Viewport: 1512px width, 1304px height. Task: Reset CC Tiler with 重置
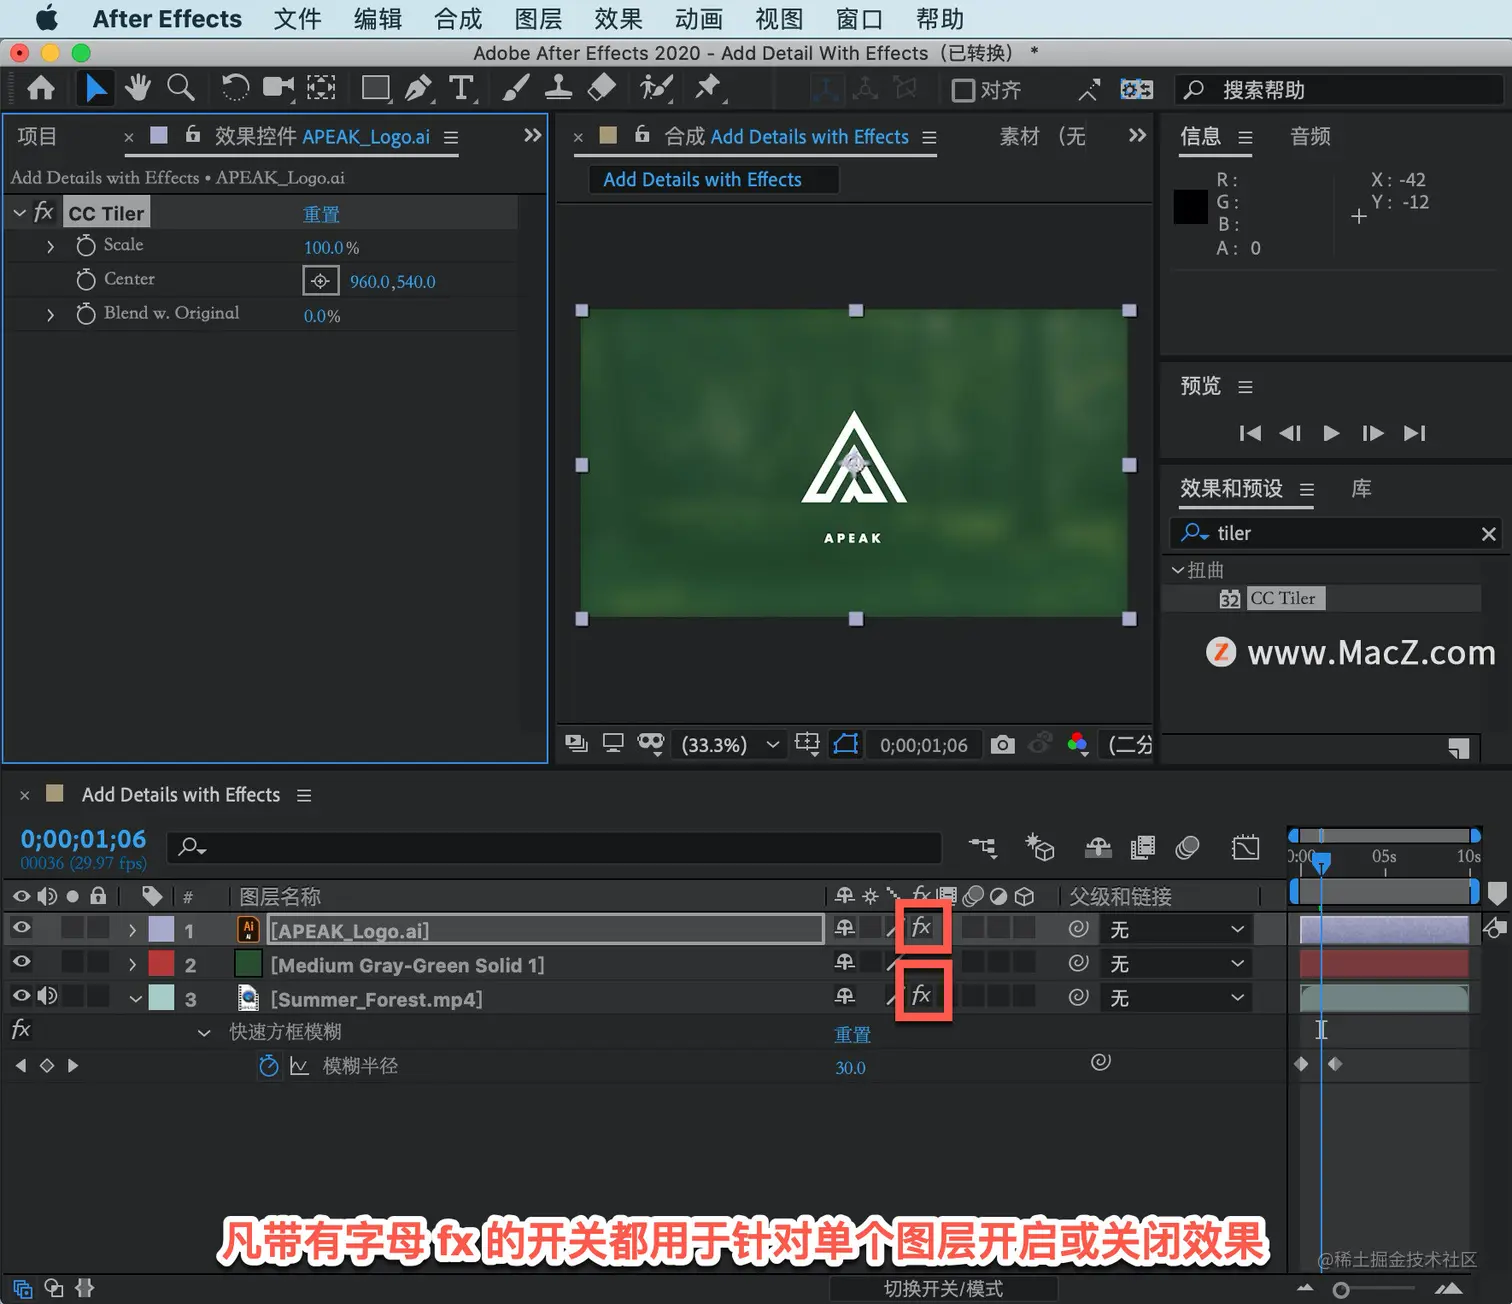[321, 214]
